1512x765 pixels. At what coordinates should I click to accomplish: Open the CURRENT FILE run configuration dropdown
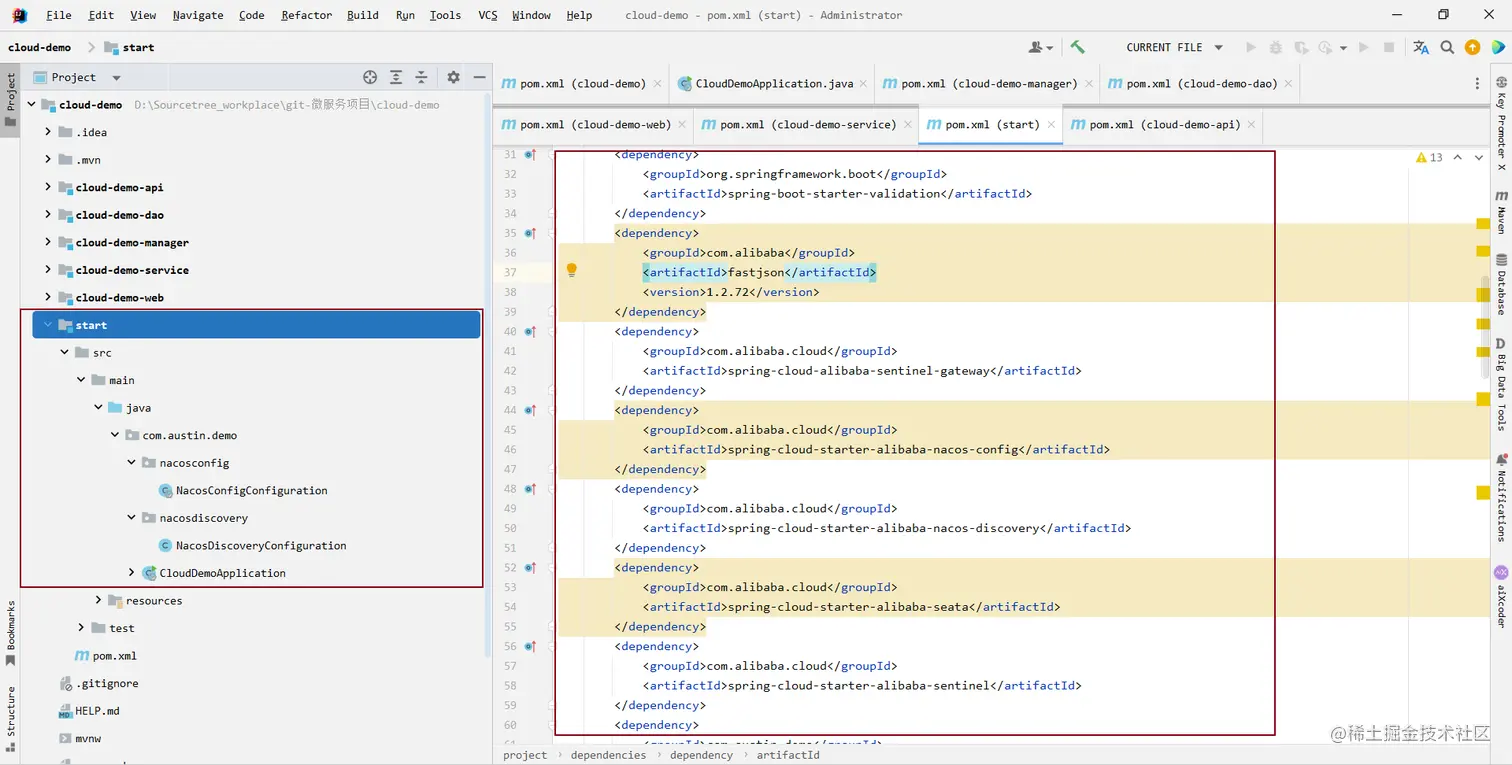[x=1174, y=47]
